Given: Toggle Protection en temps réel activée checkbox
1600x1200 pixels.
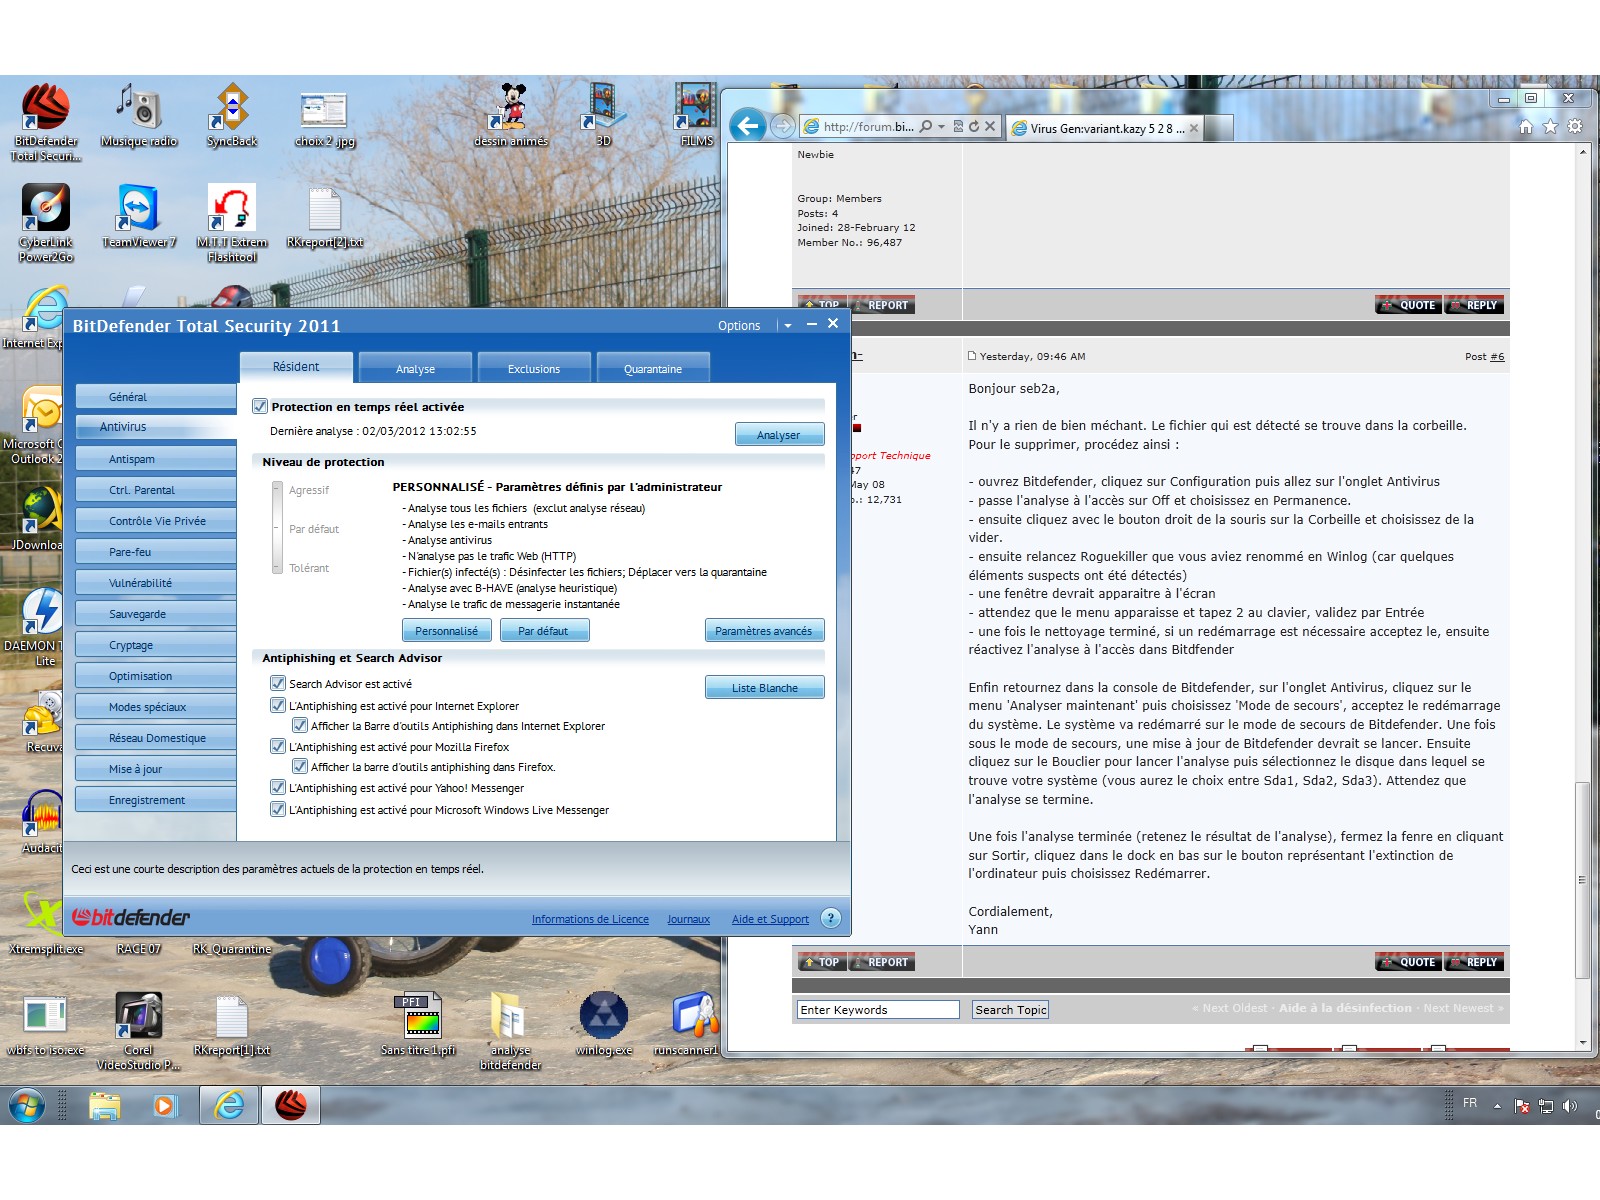Looking at the screenshot, I should pos(260,406).
